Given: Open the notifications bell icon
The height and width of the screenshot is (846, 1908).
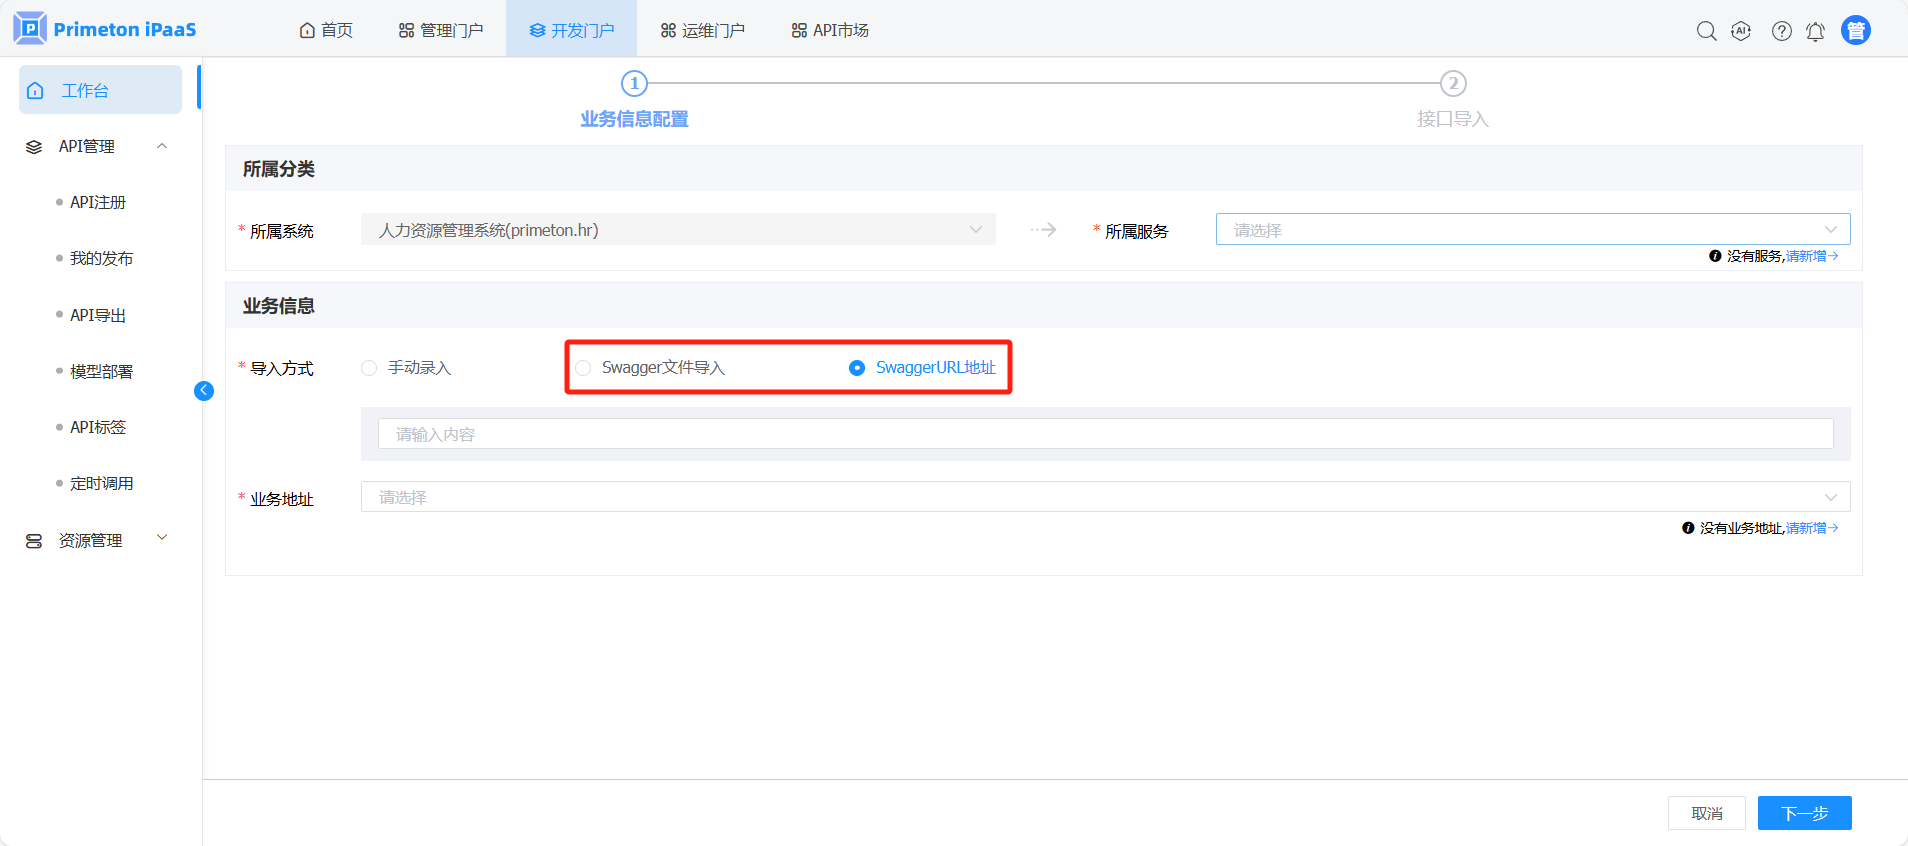Looking at the screenshot, I should [1815, 31].
